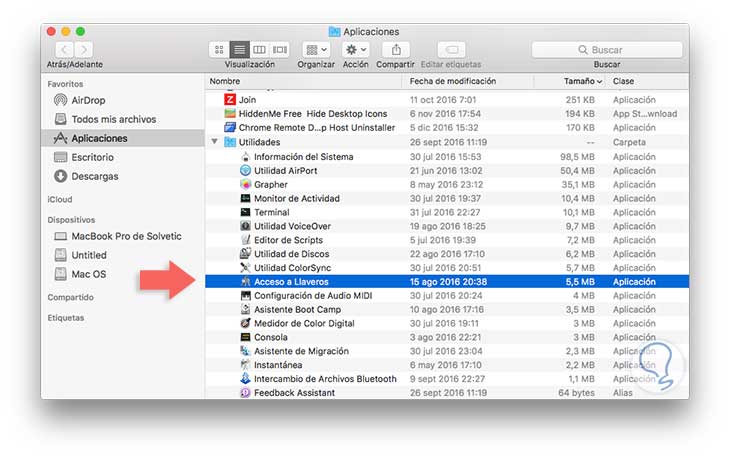Click Configuración de Audio MIDI icon
This screenshot has height=458, width=730.
point(245,296)
